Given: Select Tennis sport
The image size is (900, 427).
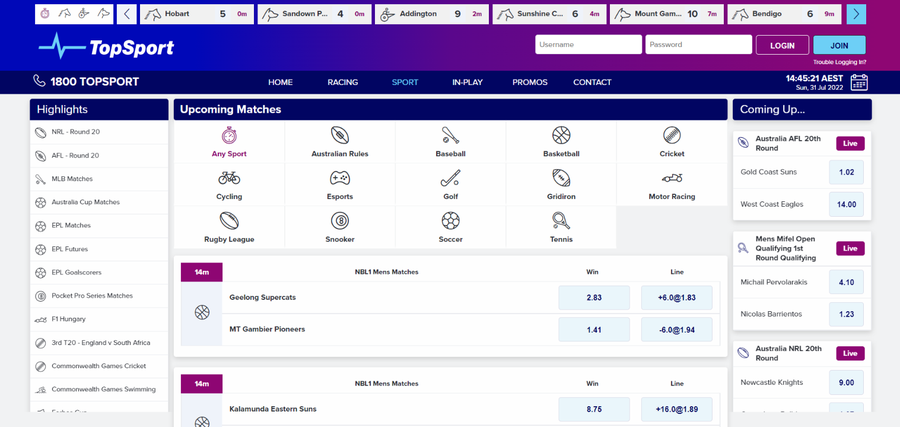Looking at the screenshot, I should point(561,227).
